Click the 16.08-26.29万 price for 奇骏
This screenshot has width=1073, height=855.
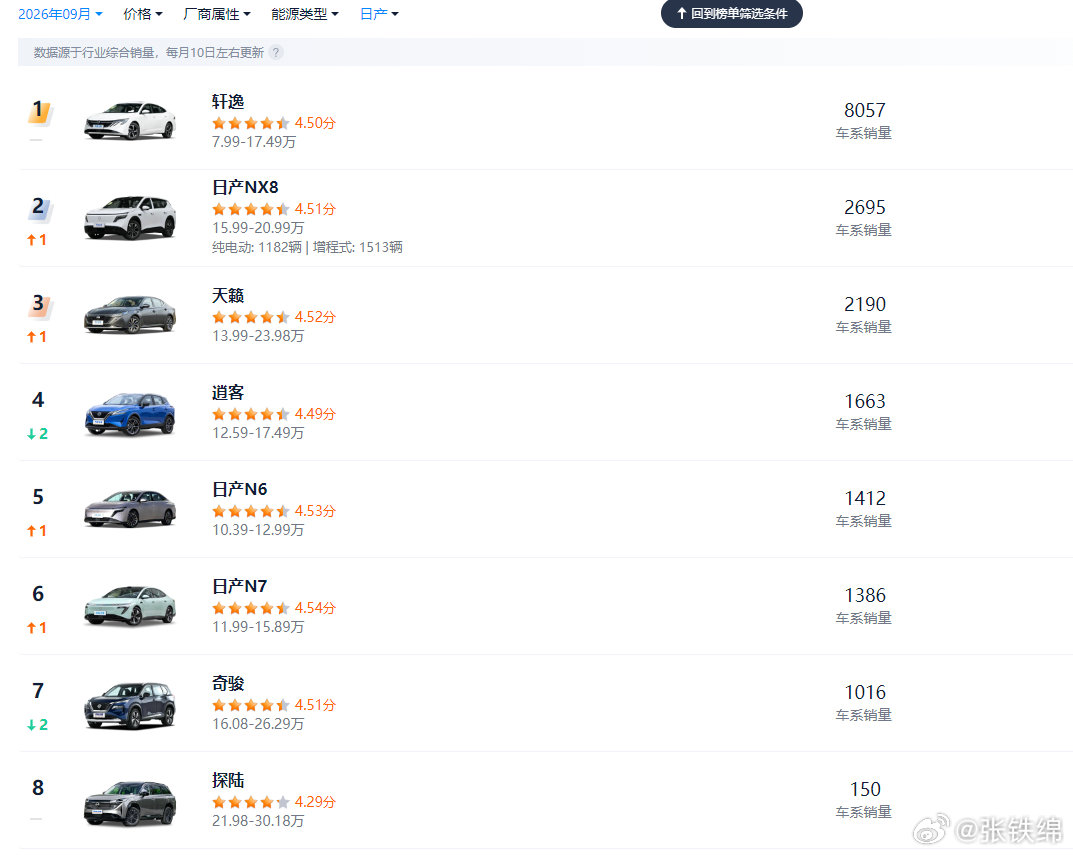tap(258, 724)
